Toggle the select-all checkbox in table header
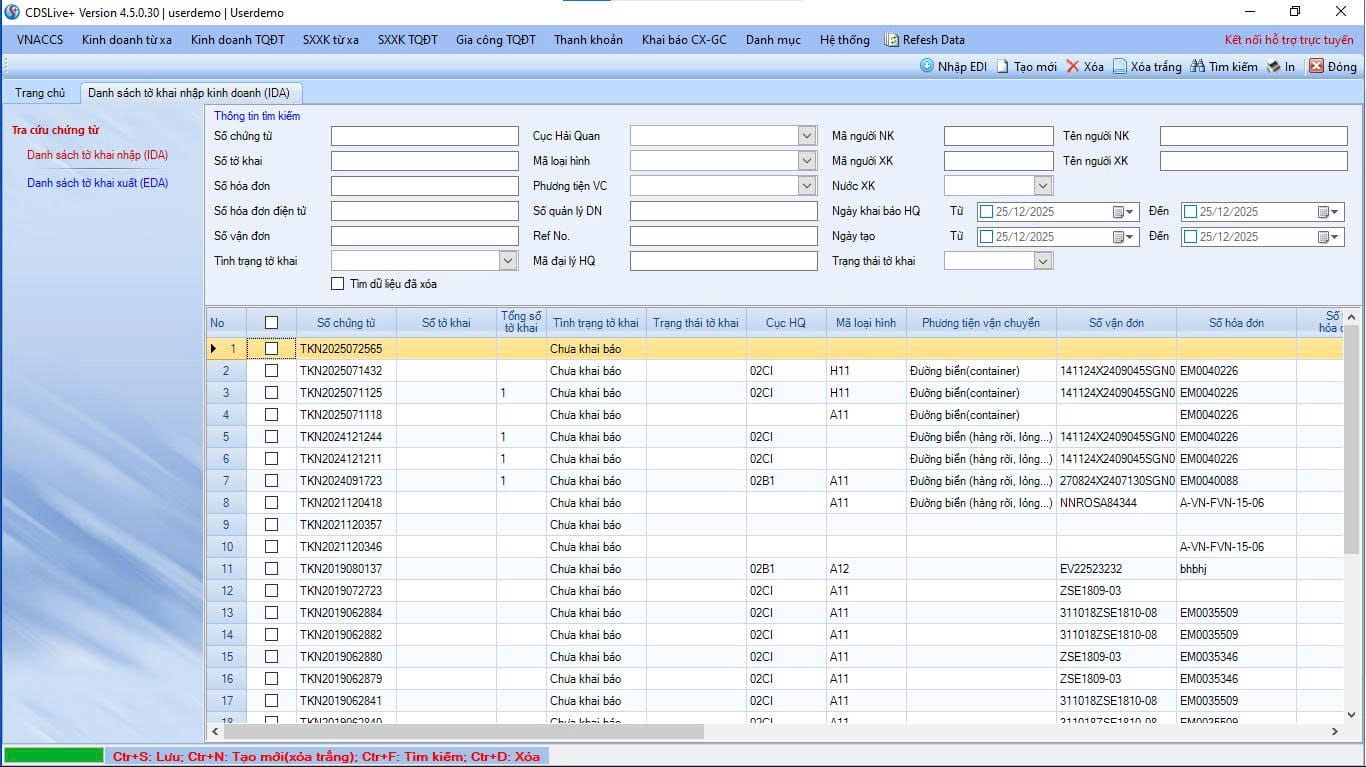 [271, 322]
